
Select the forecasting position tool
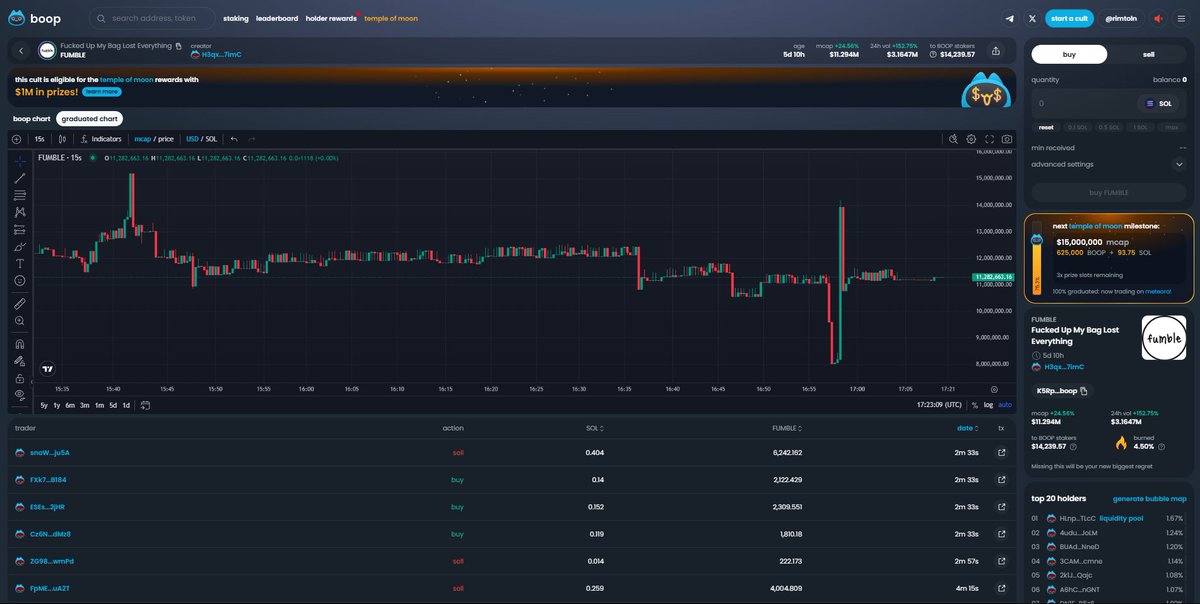(x=20, y=229)
